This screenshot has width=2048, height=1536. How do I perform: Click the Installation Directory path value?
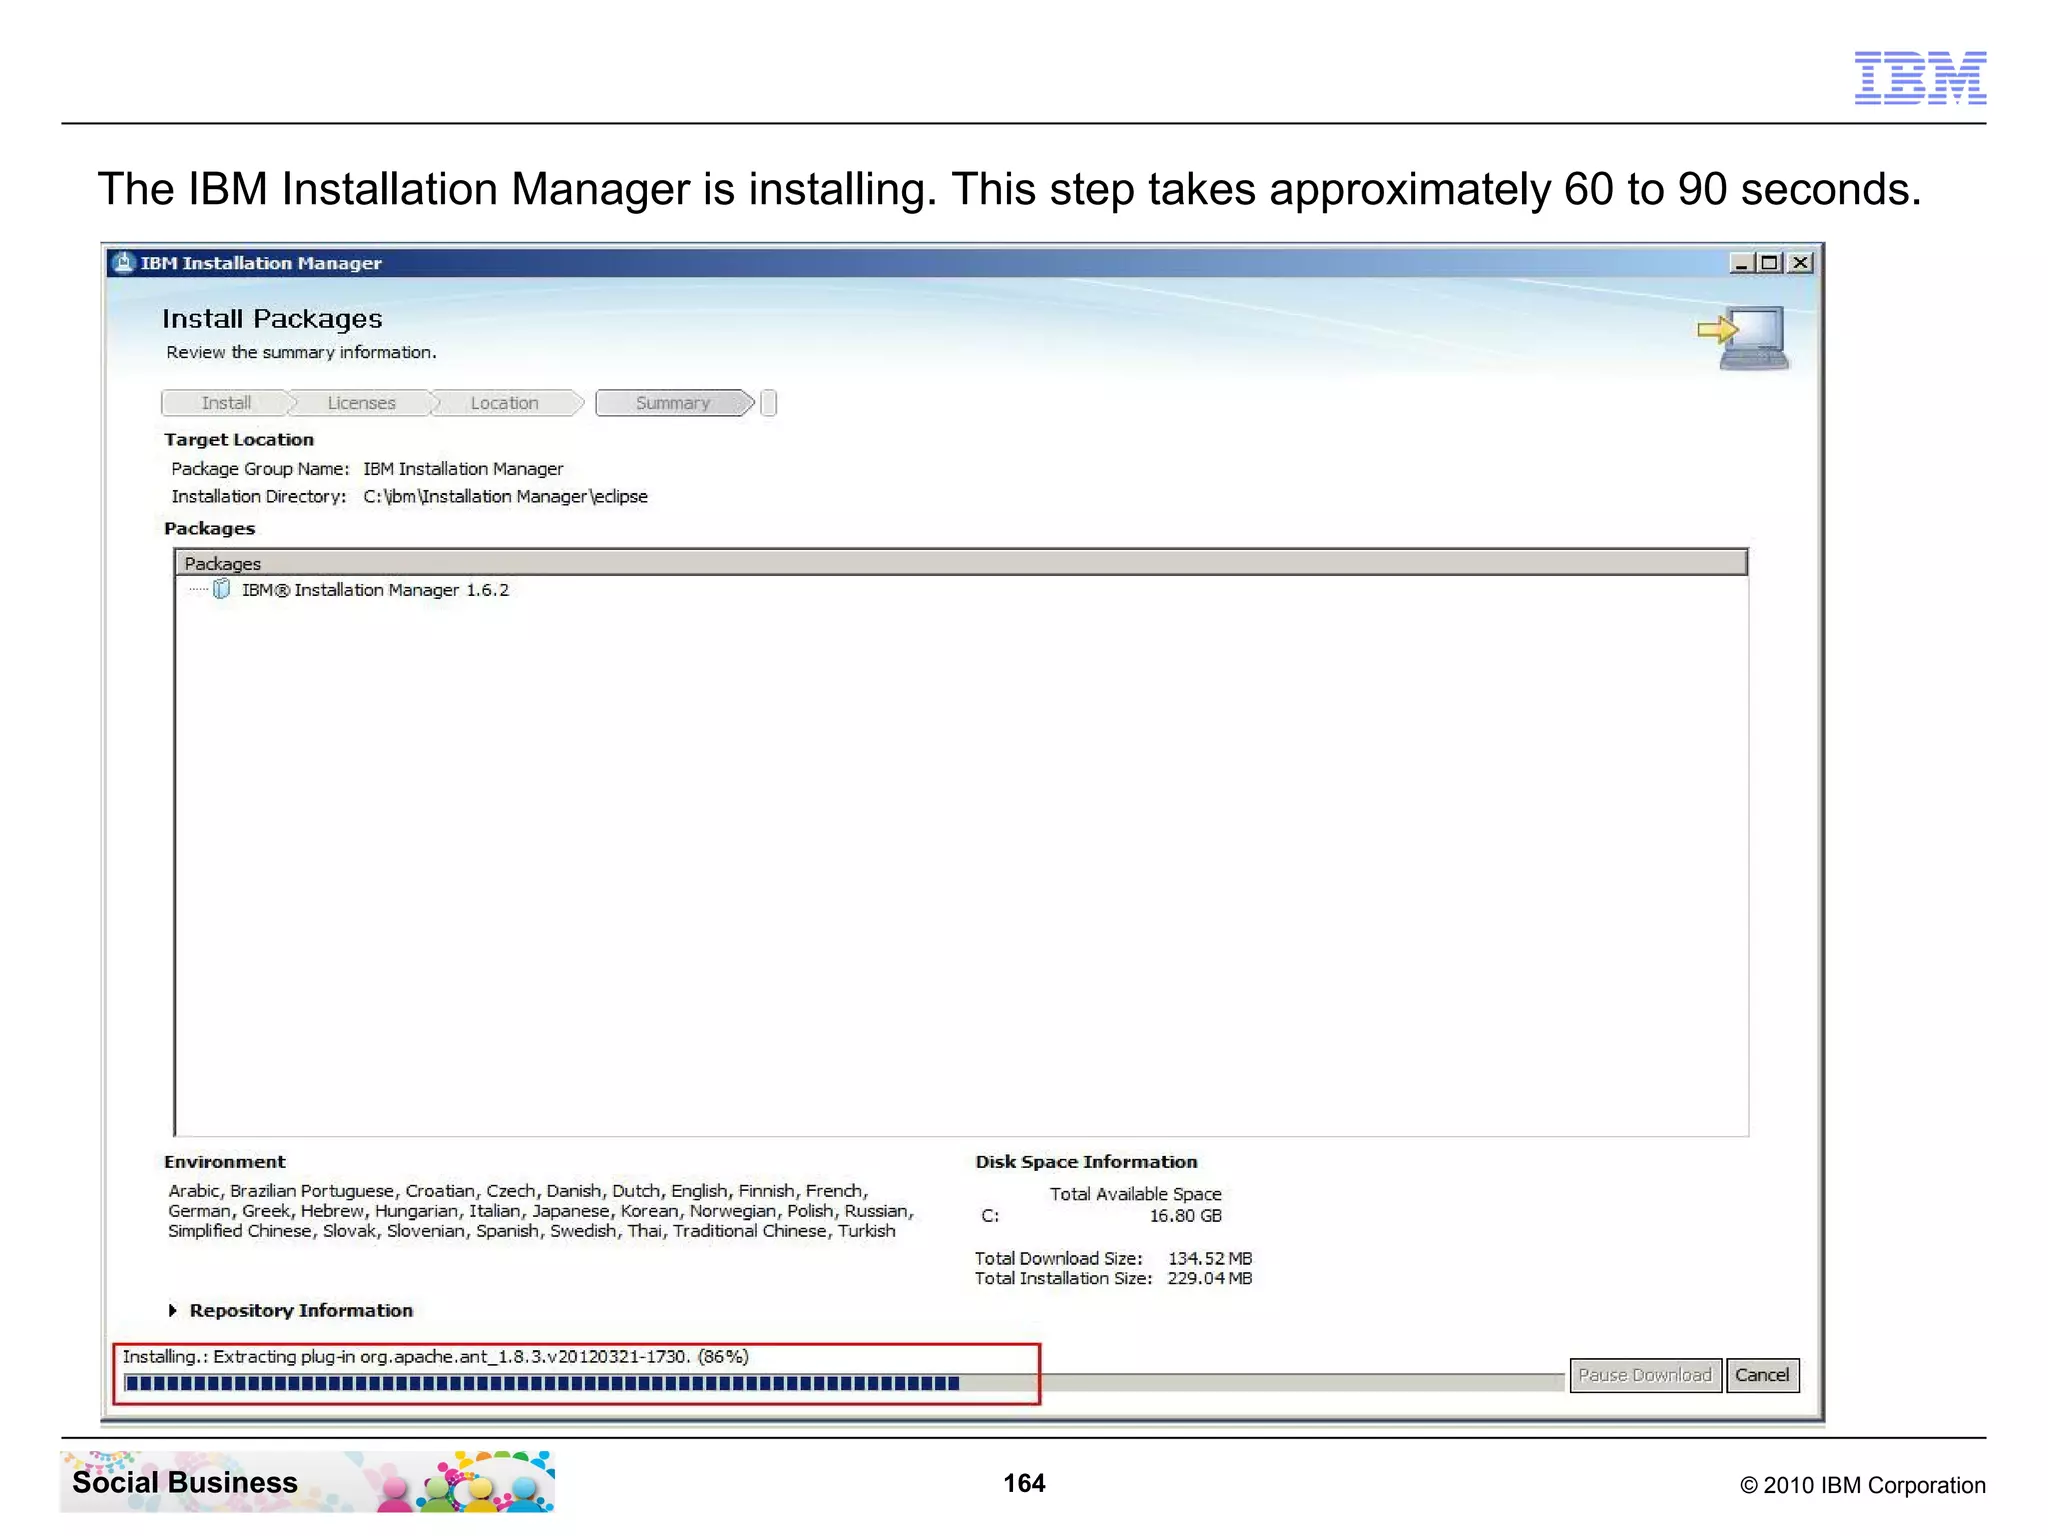point(505,497)
